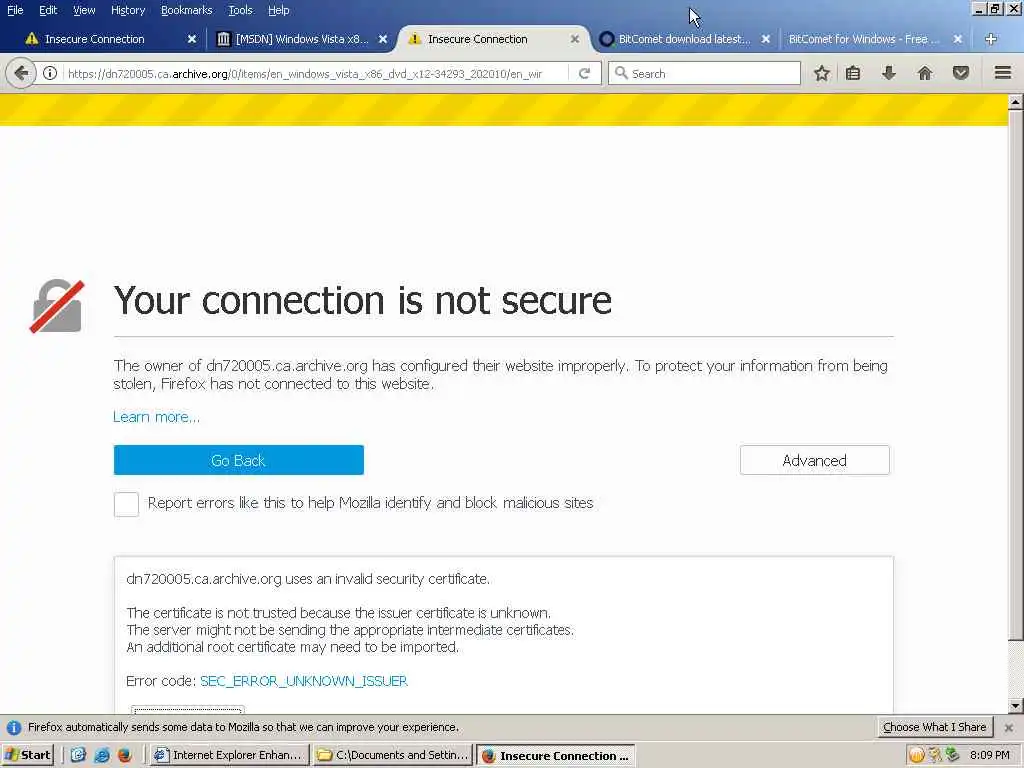
Task: Switch to BitComet download latest tab
Action: point(684,39)
